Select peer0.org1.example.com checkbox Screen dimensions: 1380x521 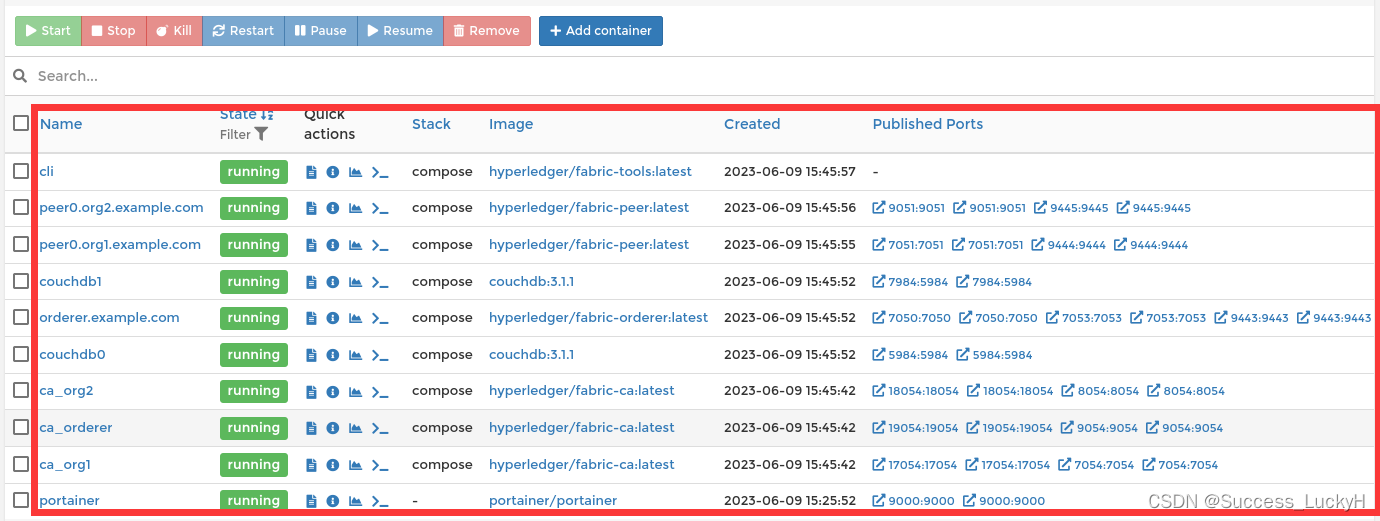click(21, 244)
